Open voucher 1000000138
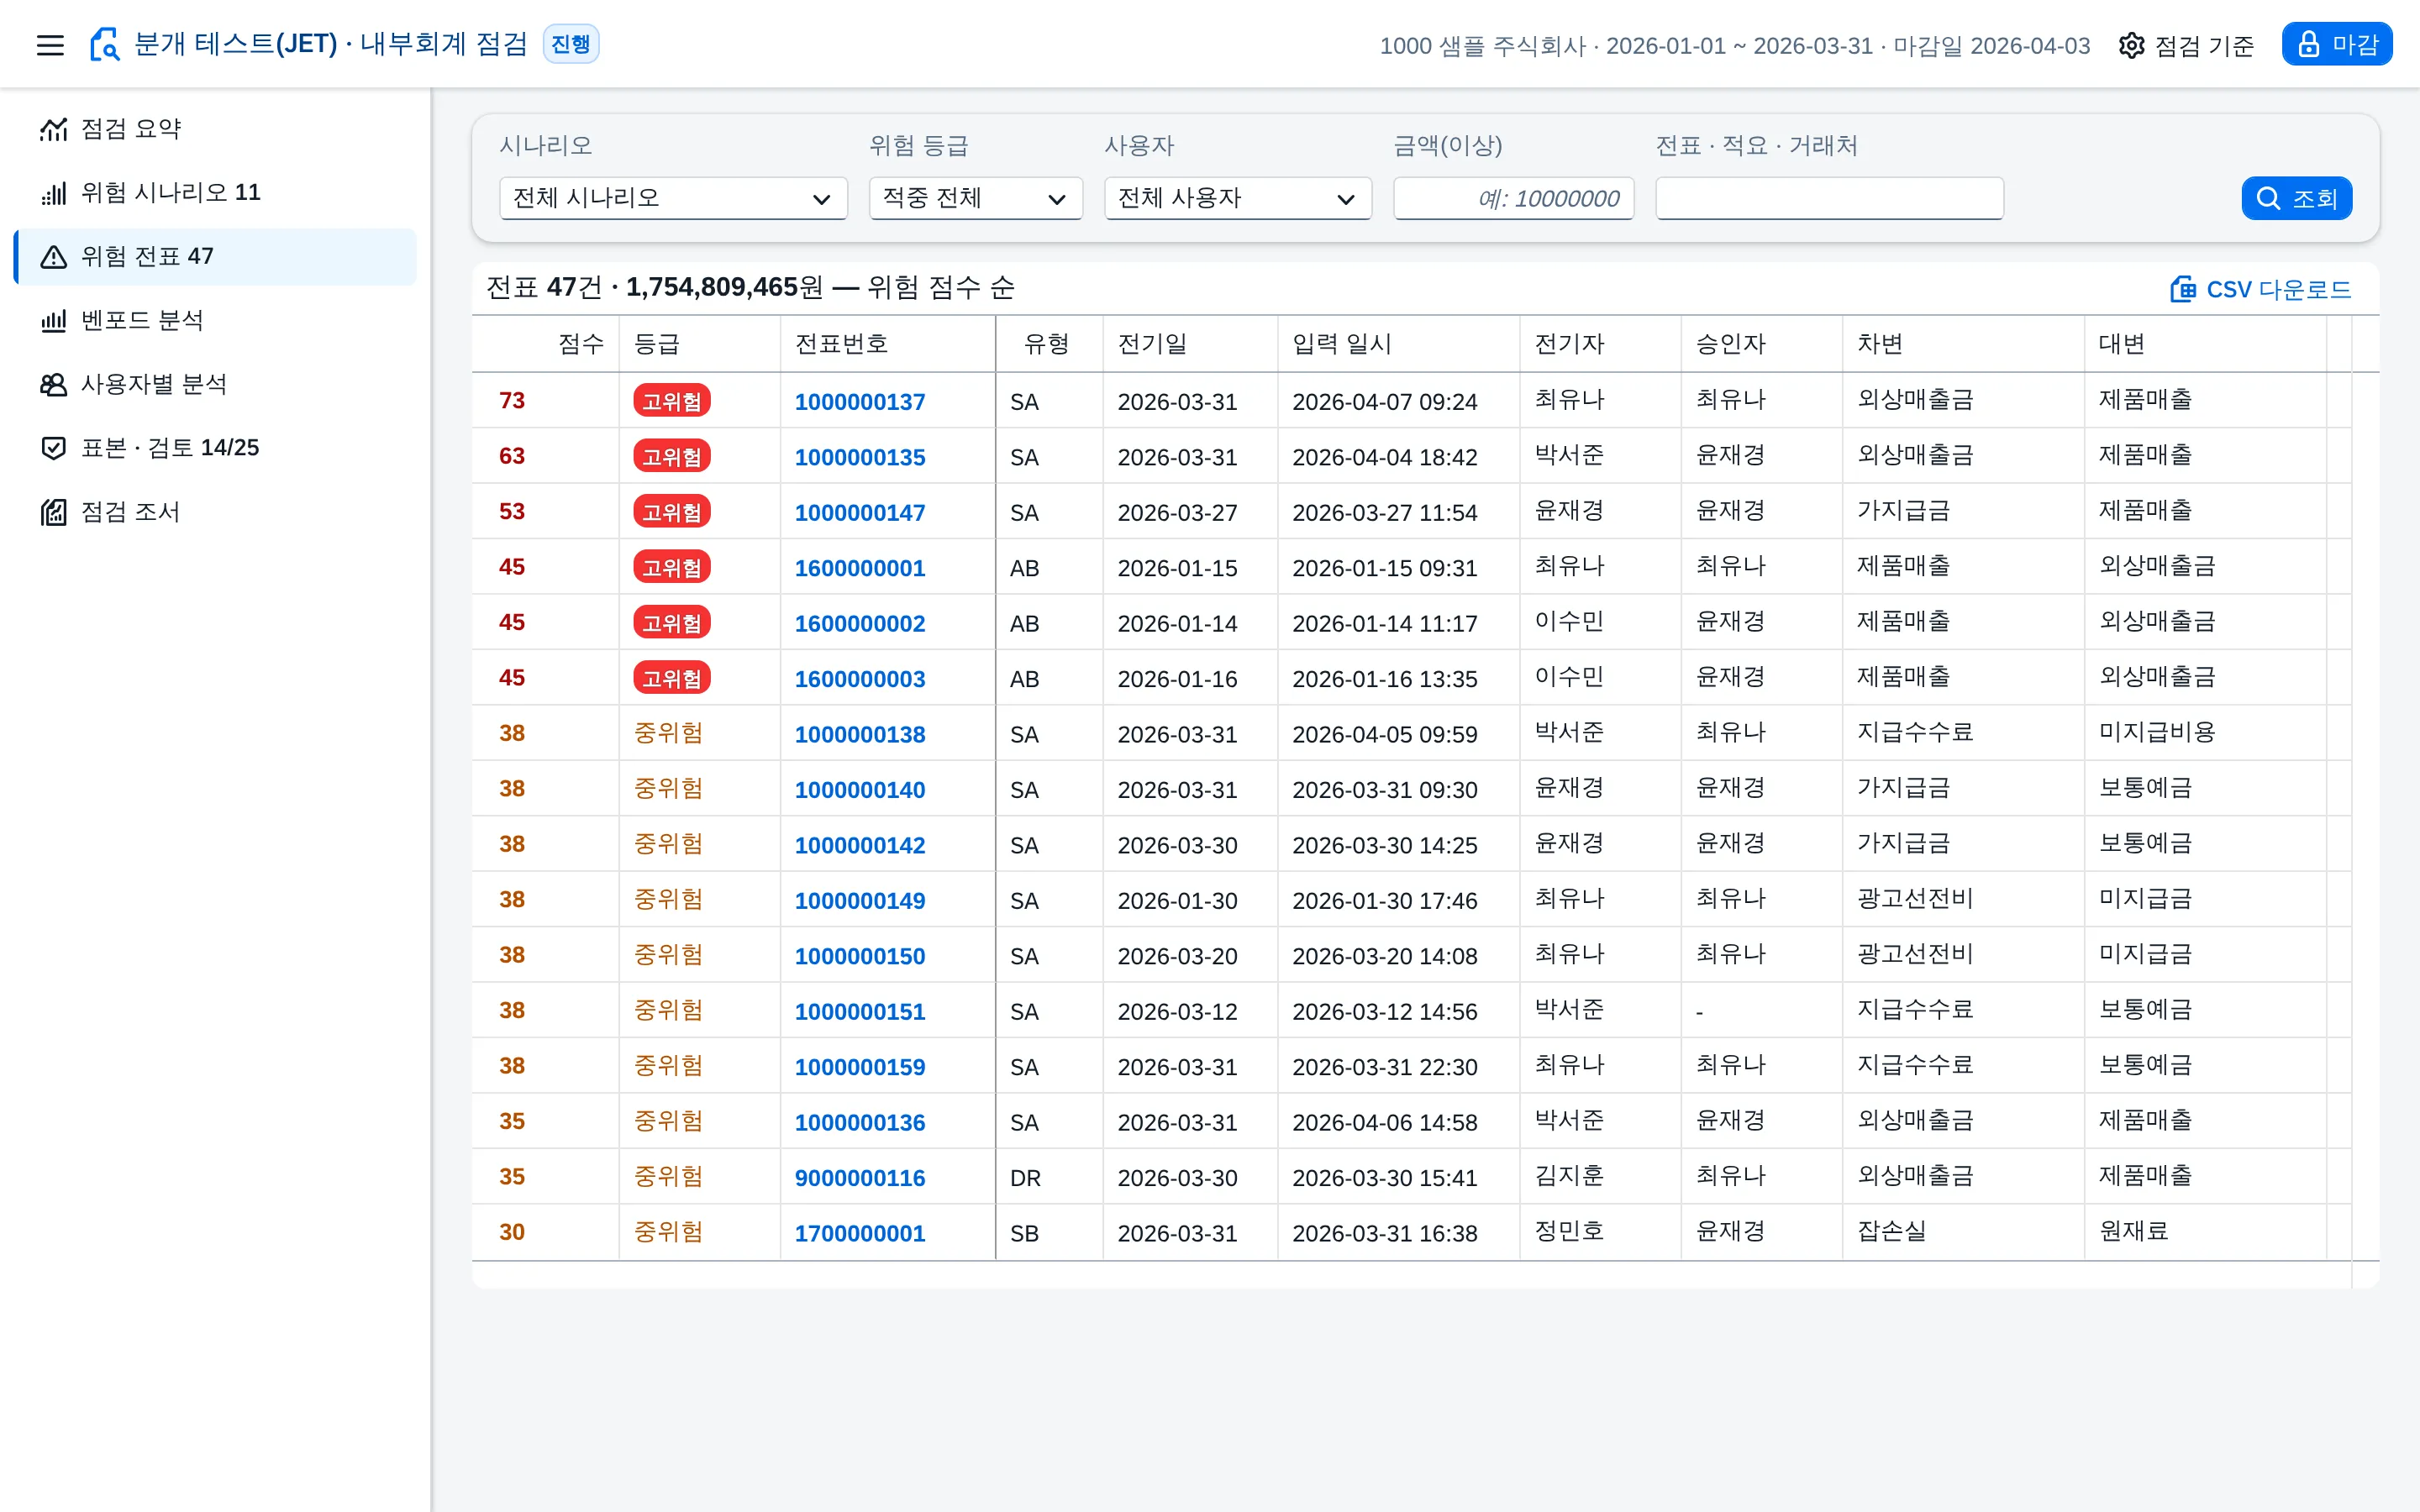Screen dimensions: 2420x1512 [x=860, y=734]
